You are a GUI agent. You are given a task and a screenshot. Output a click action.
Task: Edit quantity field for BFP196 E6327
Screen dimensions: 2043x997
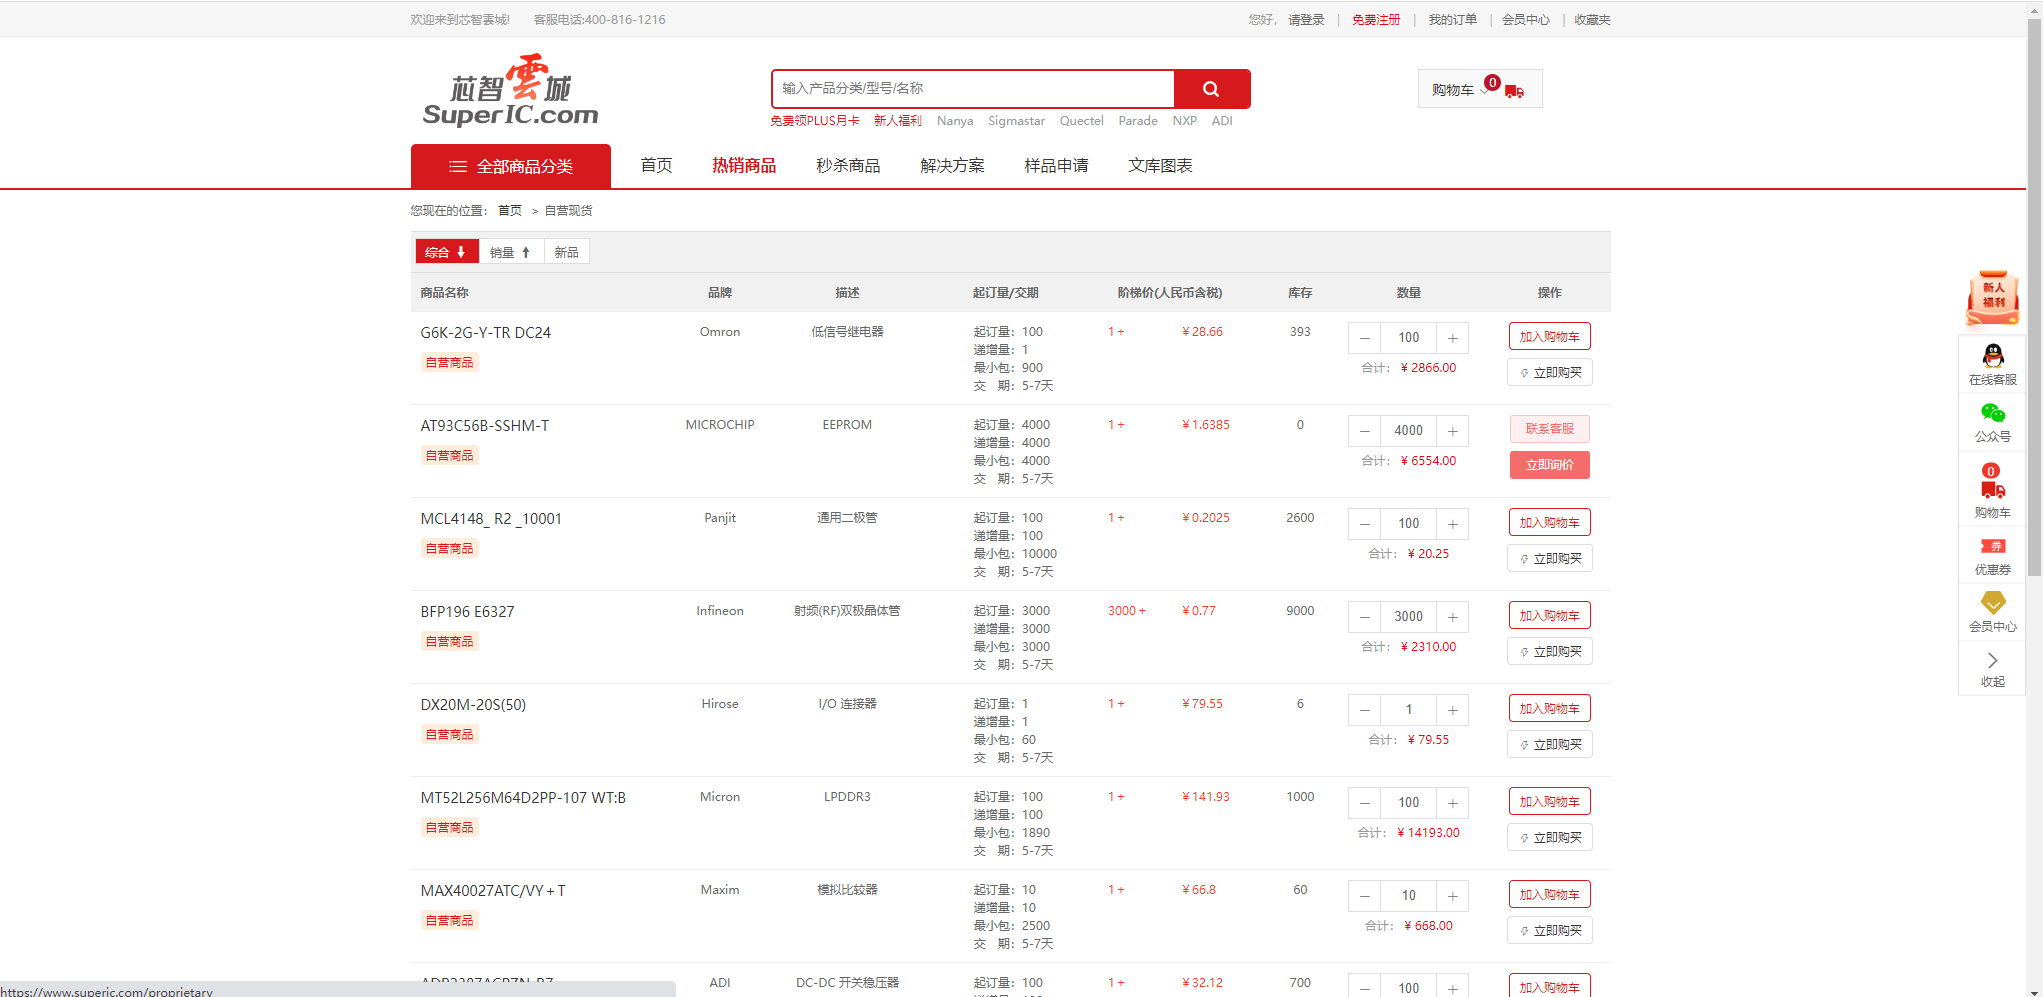point(1408,617)
